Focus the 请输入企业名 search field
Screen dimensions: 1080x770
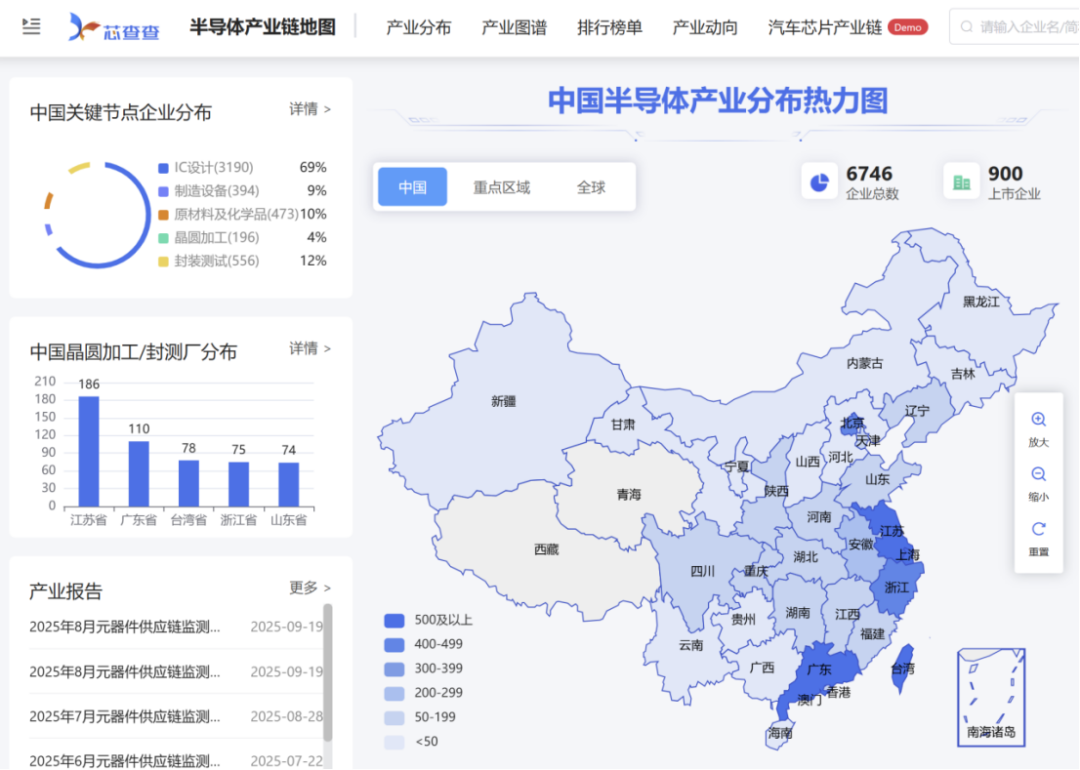[x=1014, y=27]
